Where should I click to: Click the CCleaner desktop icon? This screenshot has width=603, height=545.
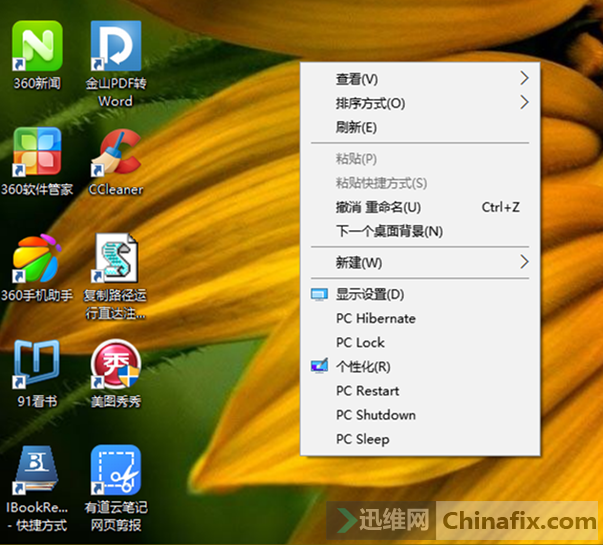click(115, 153)
